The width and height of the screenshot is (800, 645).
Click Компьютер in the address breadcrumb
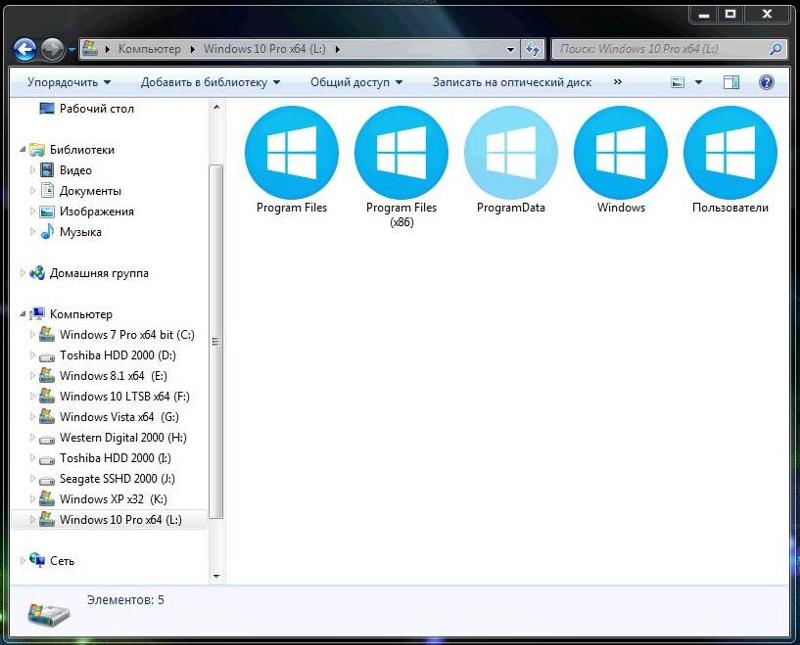149,49
